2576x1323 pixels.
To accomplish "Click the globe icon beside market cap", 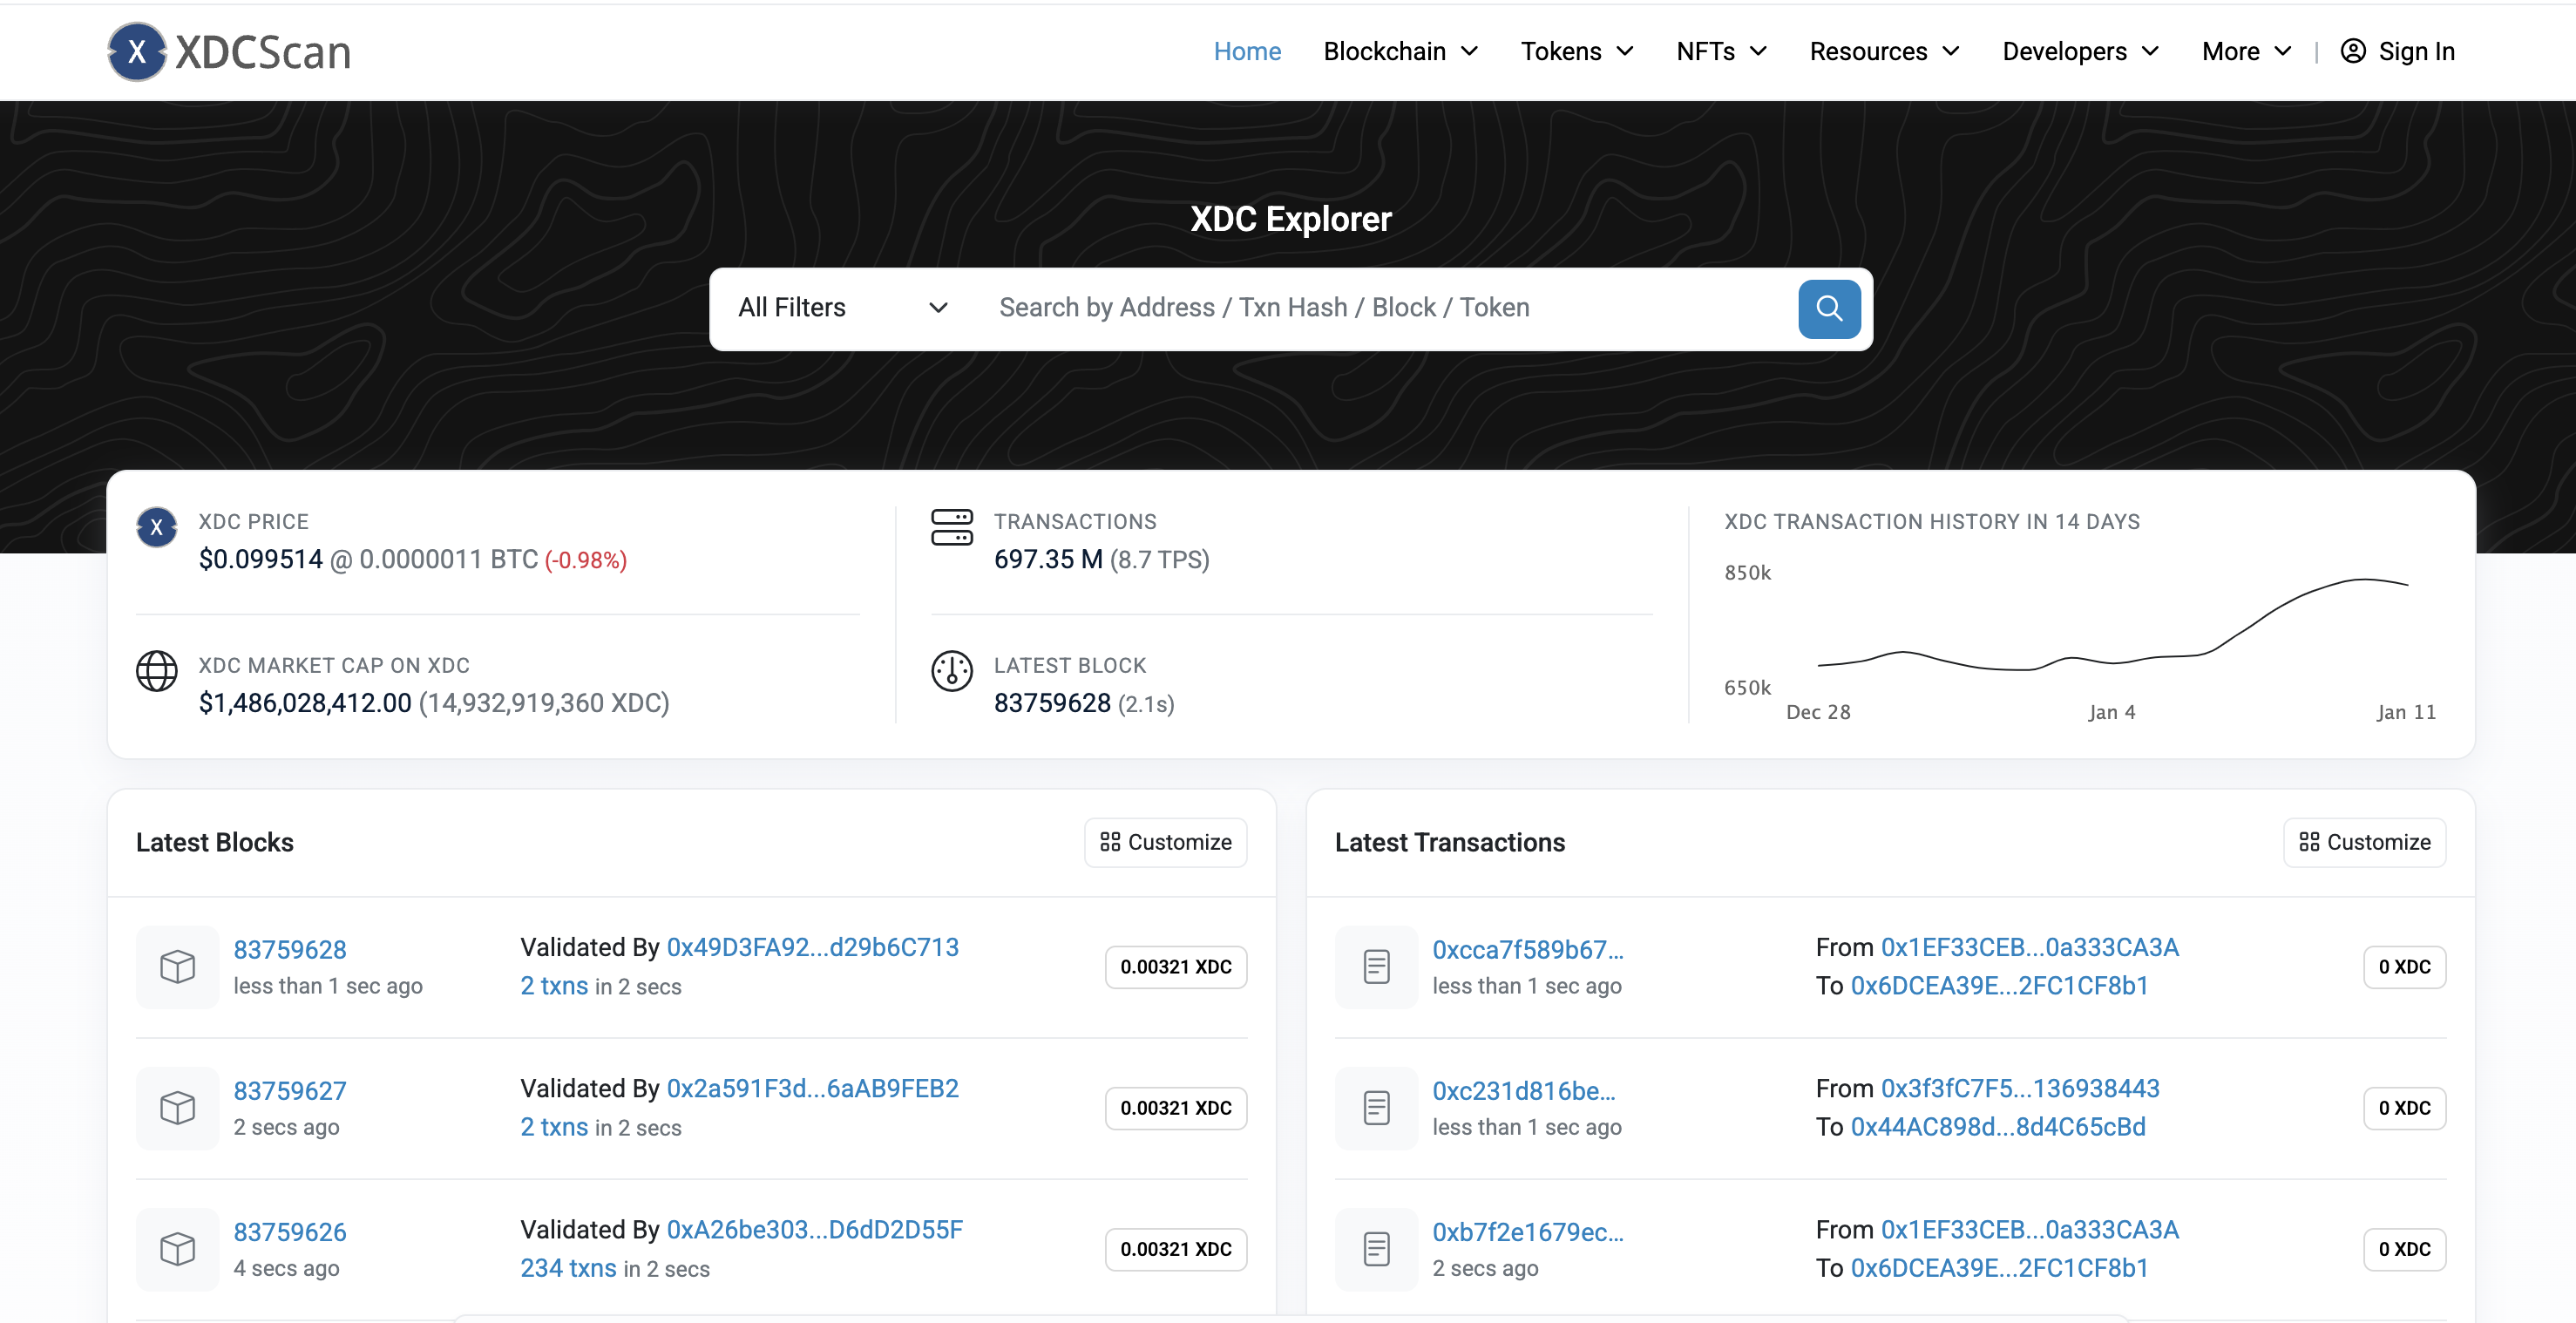I will pos(157,671).
